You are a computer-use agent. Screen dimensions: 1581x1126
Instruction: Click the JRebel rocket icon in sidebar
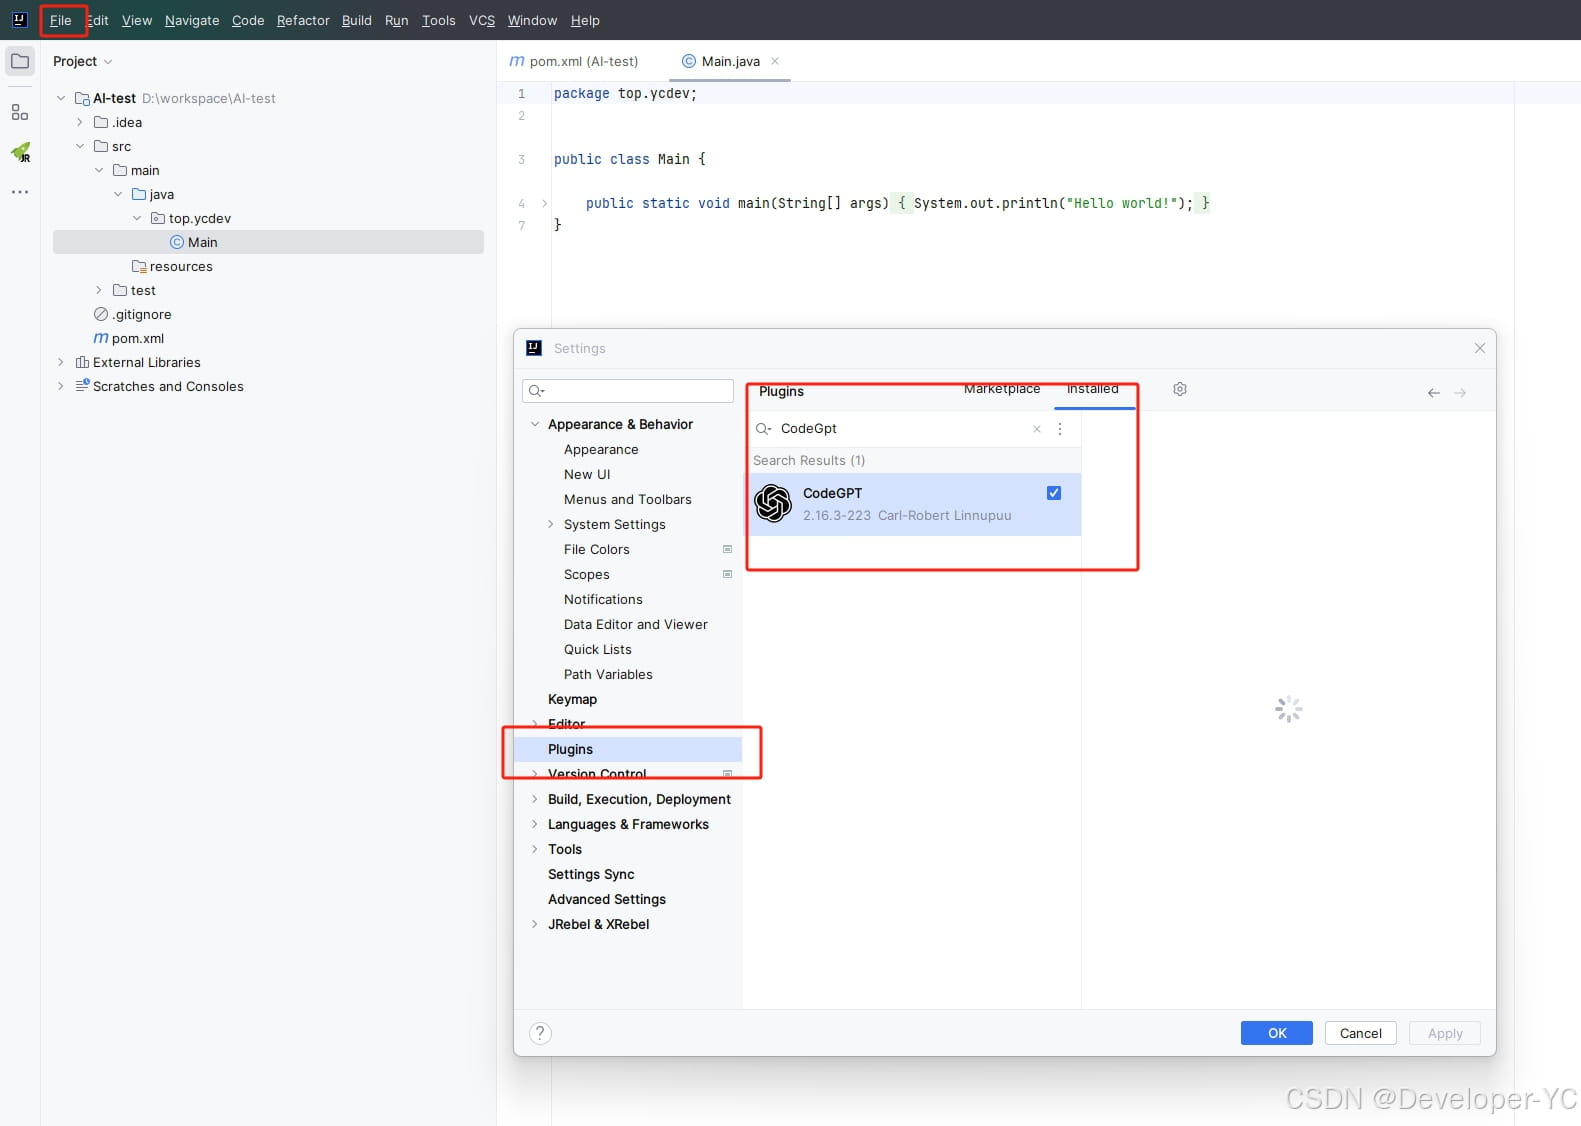pyautogui.click(x=20, y=153)
